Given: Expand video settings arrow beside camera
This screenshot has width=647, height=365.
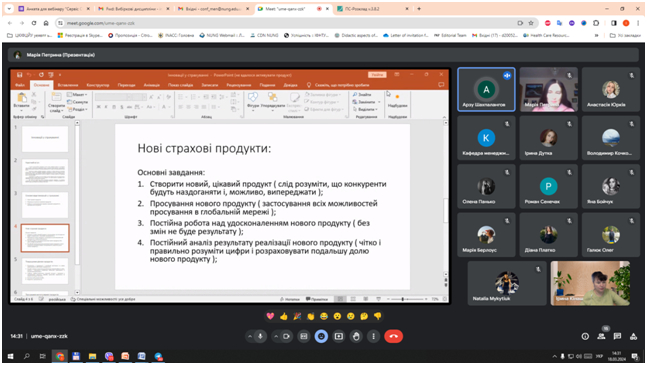Looking at the screenshot, I should 276,337.
